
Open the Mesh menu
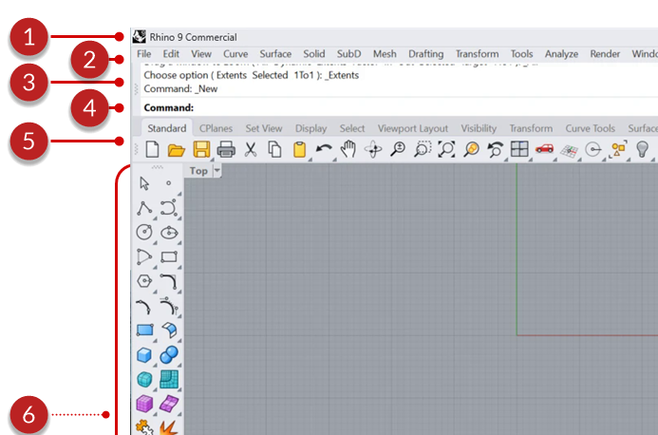(x=385, y=54)
